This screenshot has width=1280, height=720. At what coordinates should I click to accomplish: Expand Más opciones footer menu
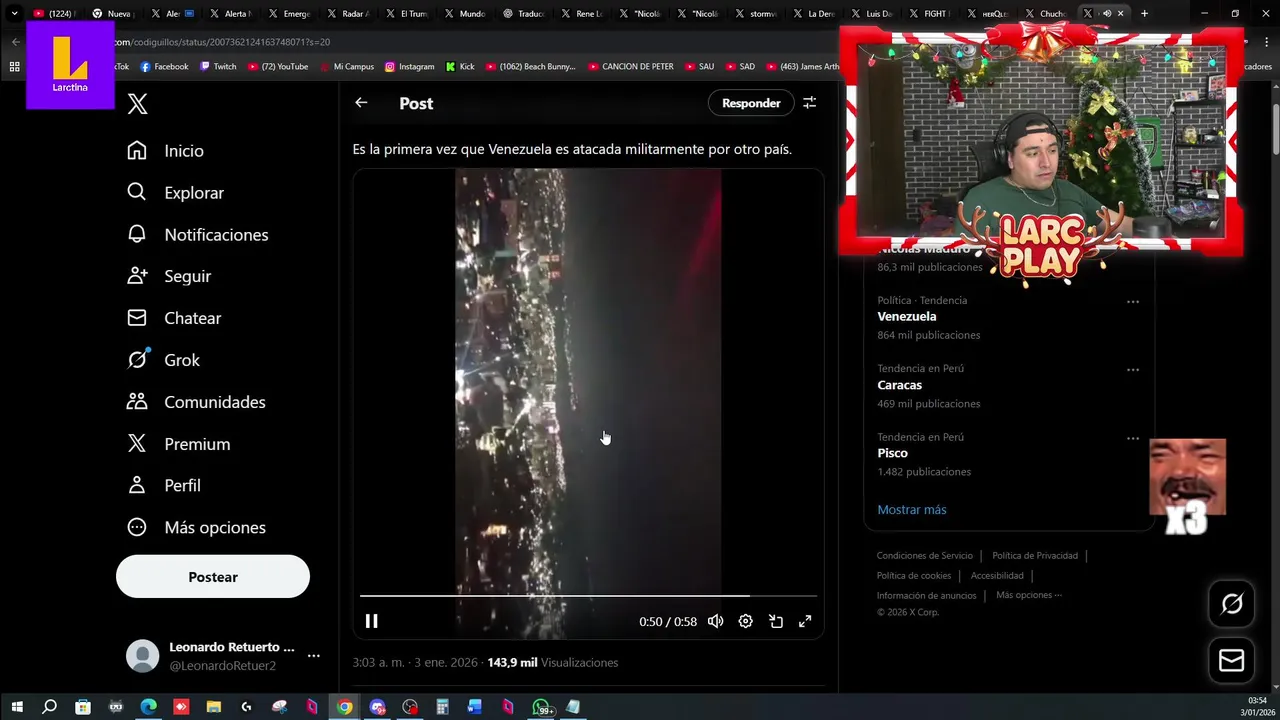pyautogui.click(x=1029, y=595)
